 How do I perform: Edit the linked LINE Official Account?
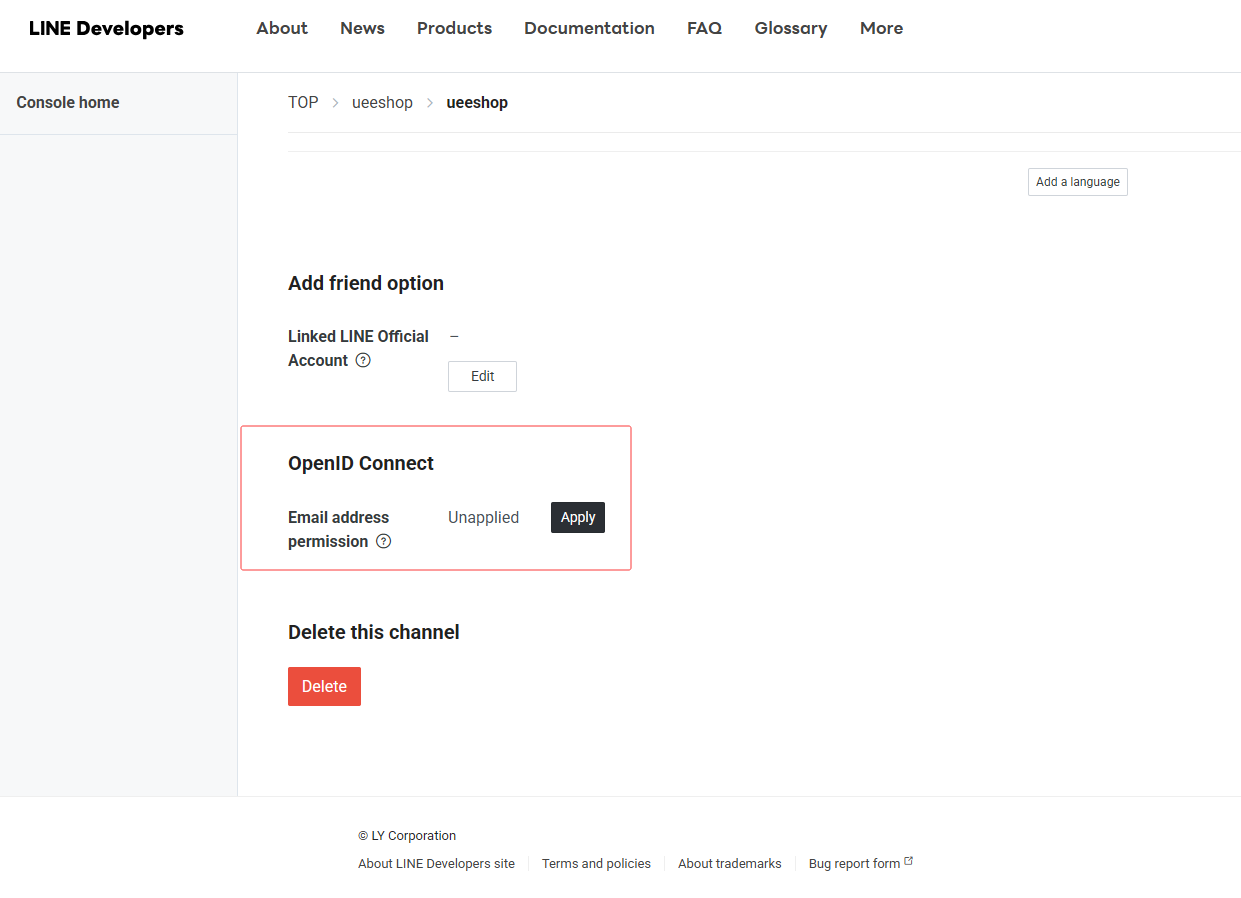482,376
